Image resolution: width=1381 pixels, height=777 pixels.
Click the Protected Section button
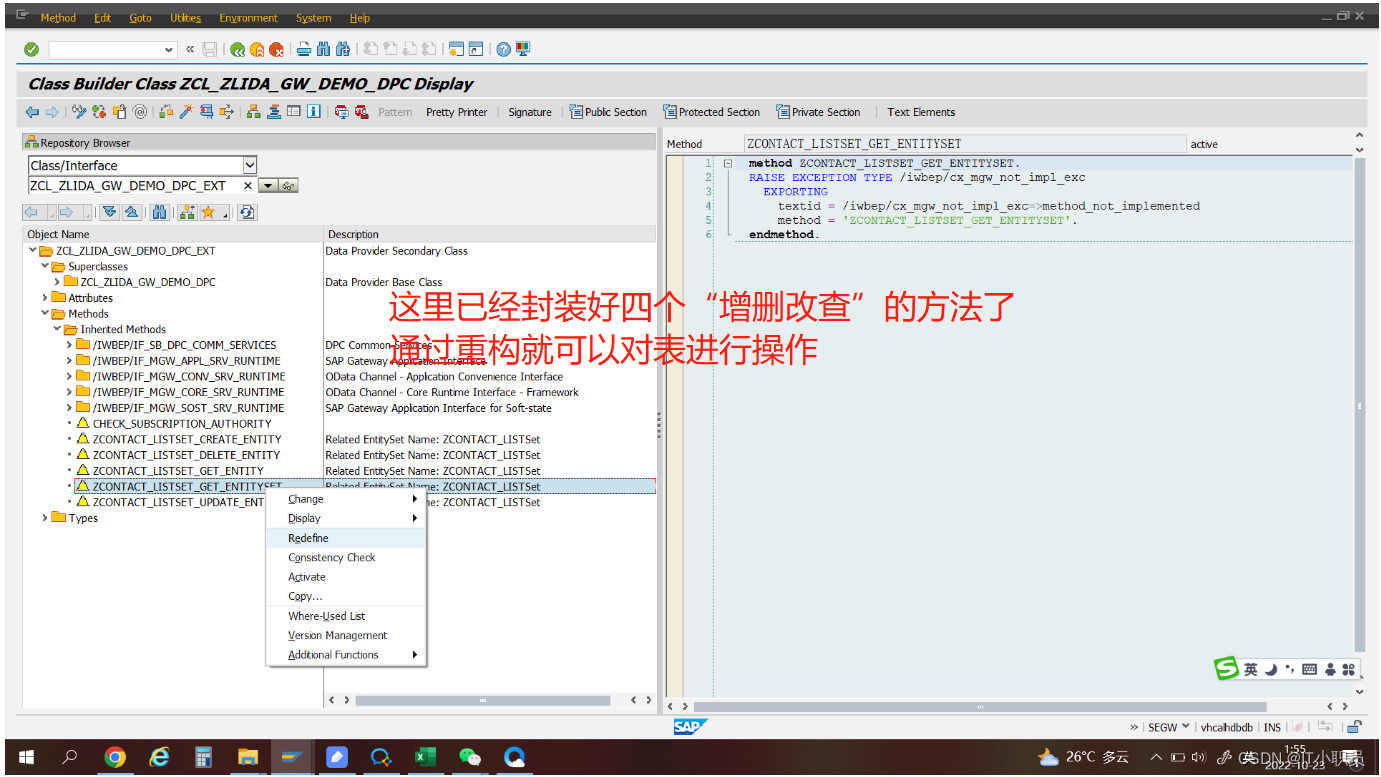coord(712,112)
